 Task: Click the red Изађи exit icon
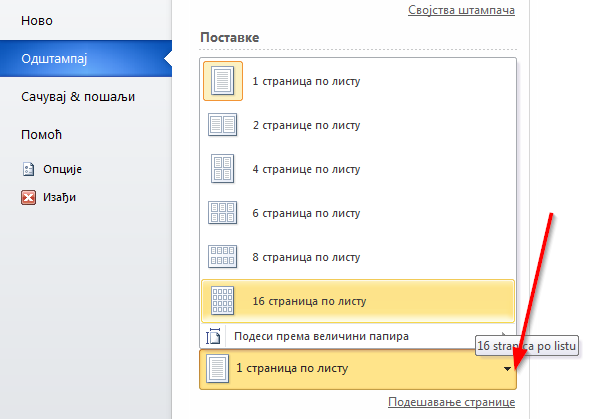click(x=29, y=197)
